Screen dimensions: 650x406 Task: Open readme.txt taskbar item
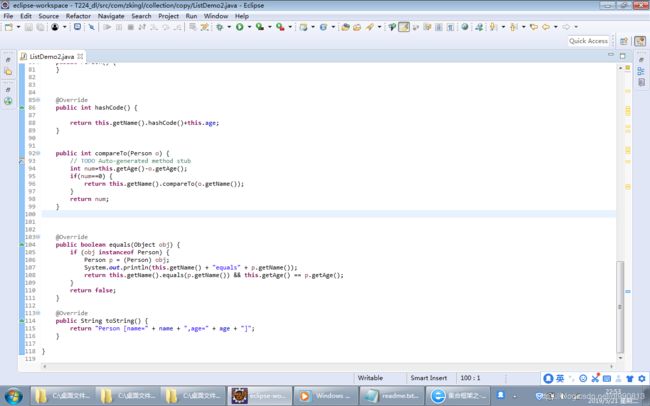click(x=392, y=396)
